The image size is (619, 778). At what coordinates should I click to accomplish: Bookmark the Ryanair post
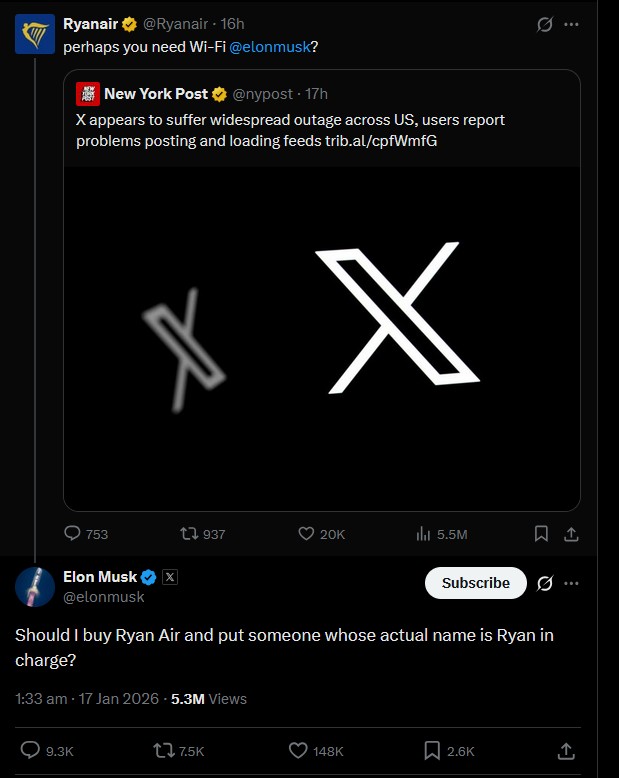tap(541, 534)
